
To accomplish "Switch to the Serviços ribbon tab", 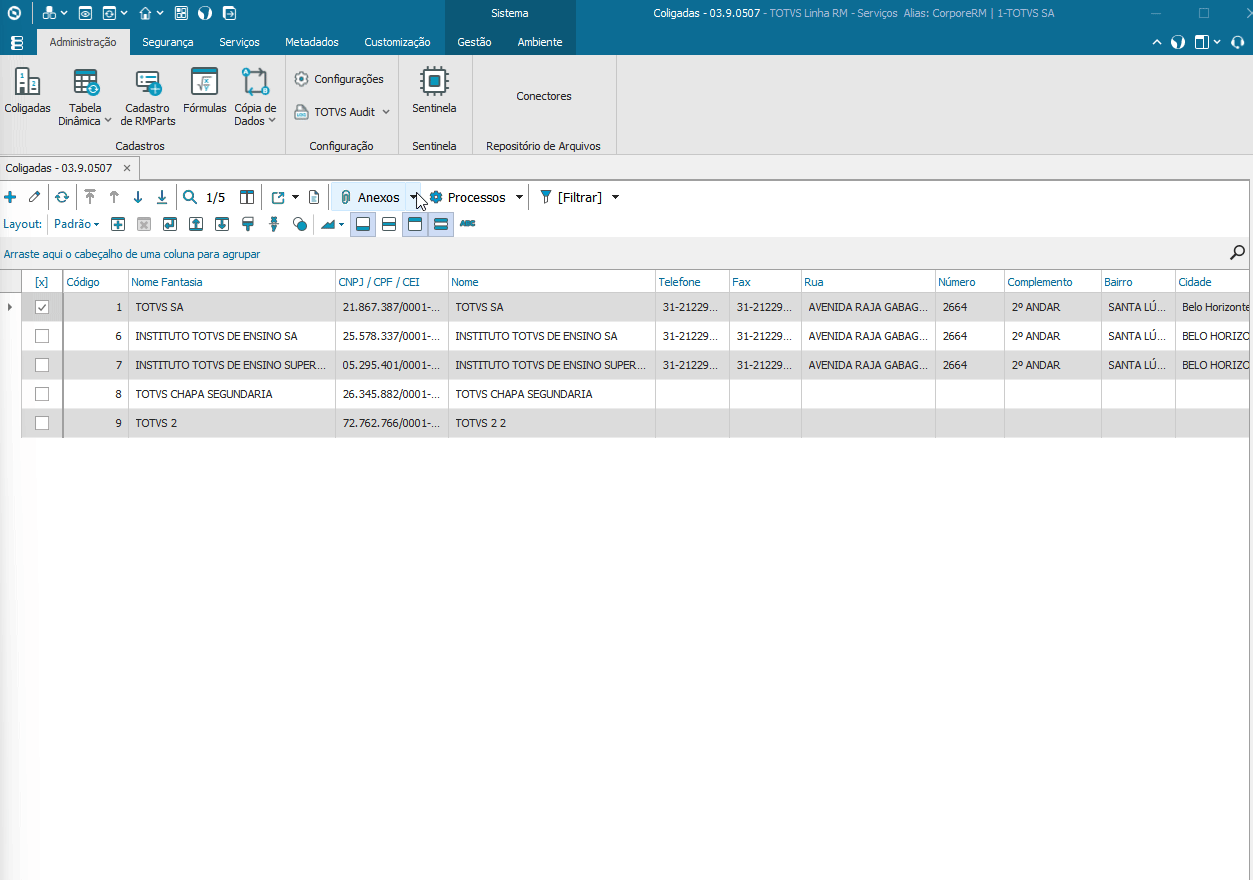I will [239, 42].
